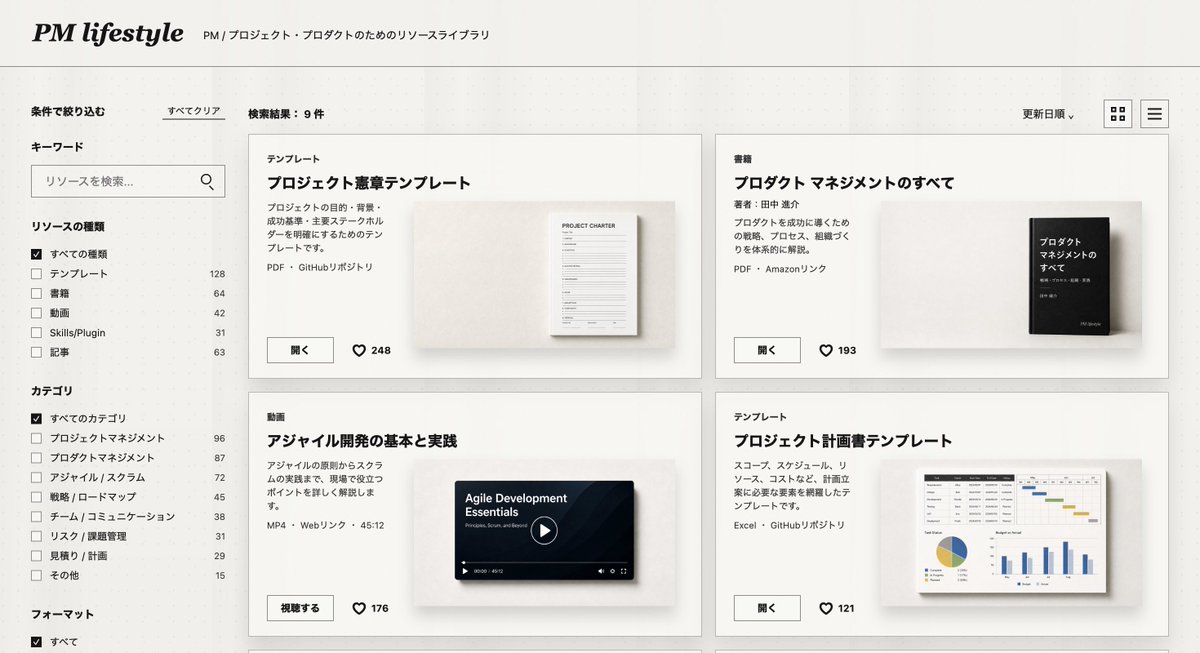Switch to list view layout
This screenshot has height=653, width=1200.
coord(1154,114)
